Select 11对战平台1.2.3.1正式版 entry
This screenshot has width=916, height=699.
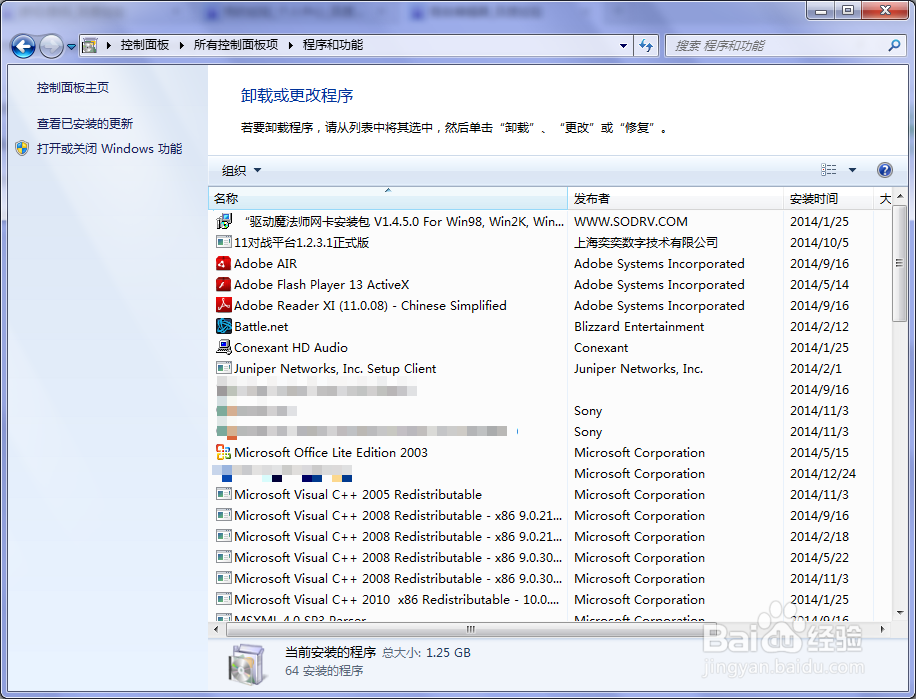pyautogui.click(x=301, y=242)
